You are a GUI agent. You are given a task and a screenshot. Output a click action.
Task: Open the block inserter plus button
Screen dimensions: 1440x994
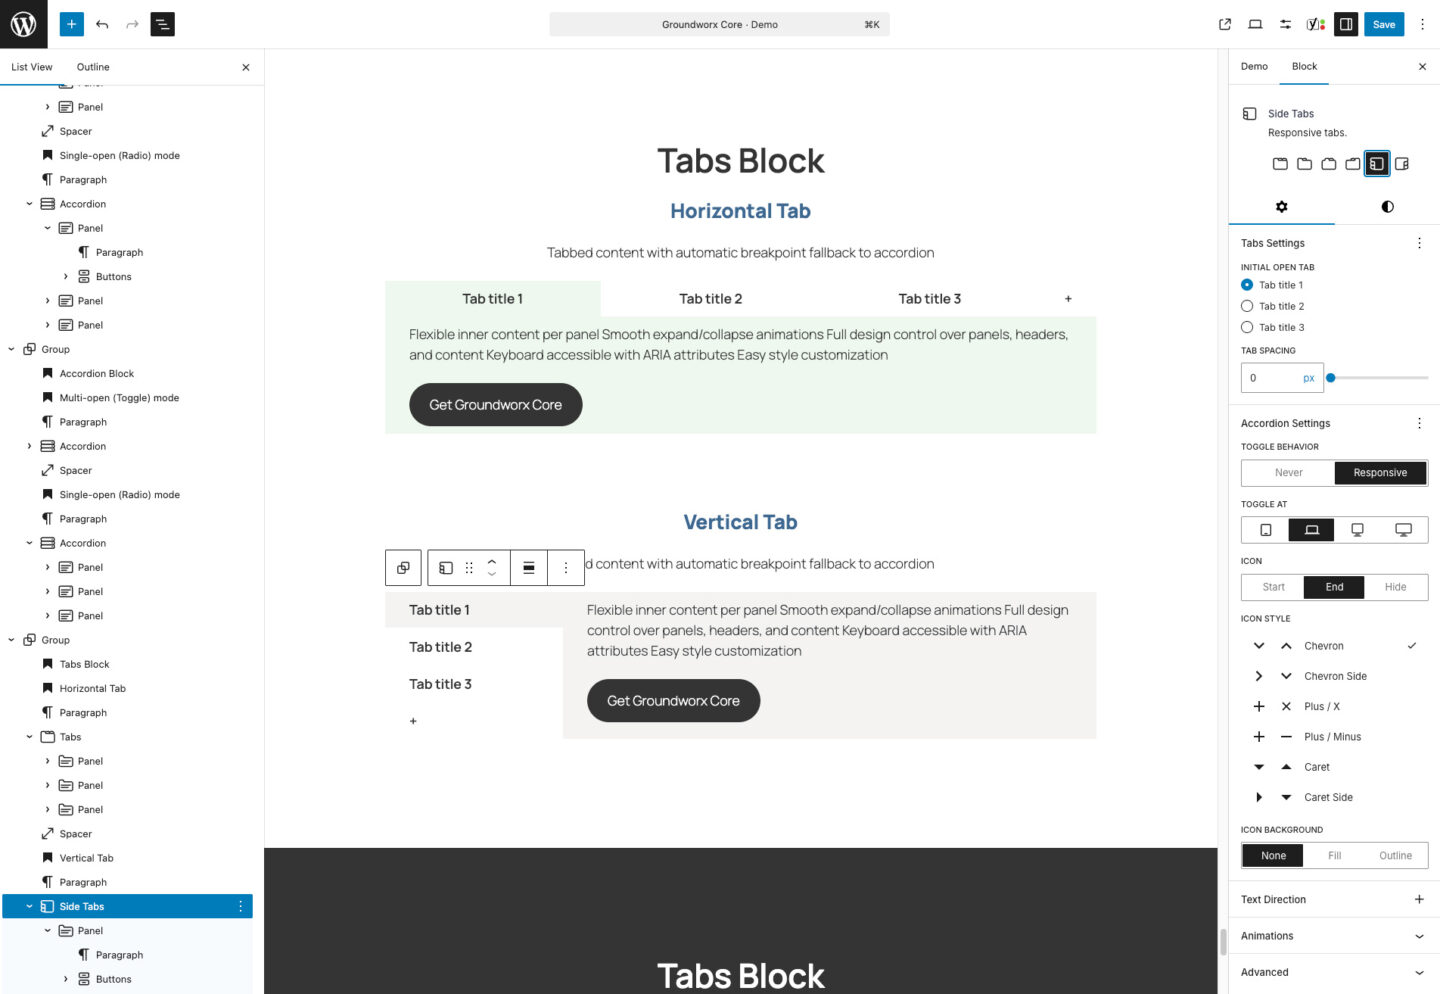71,24
